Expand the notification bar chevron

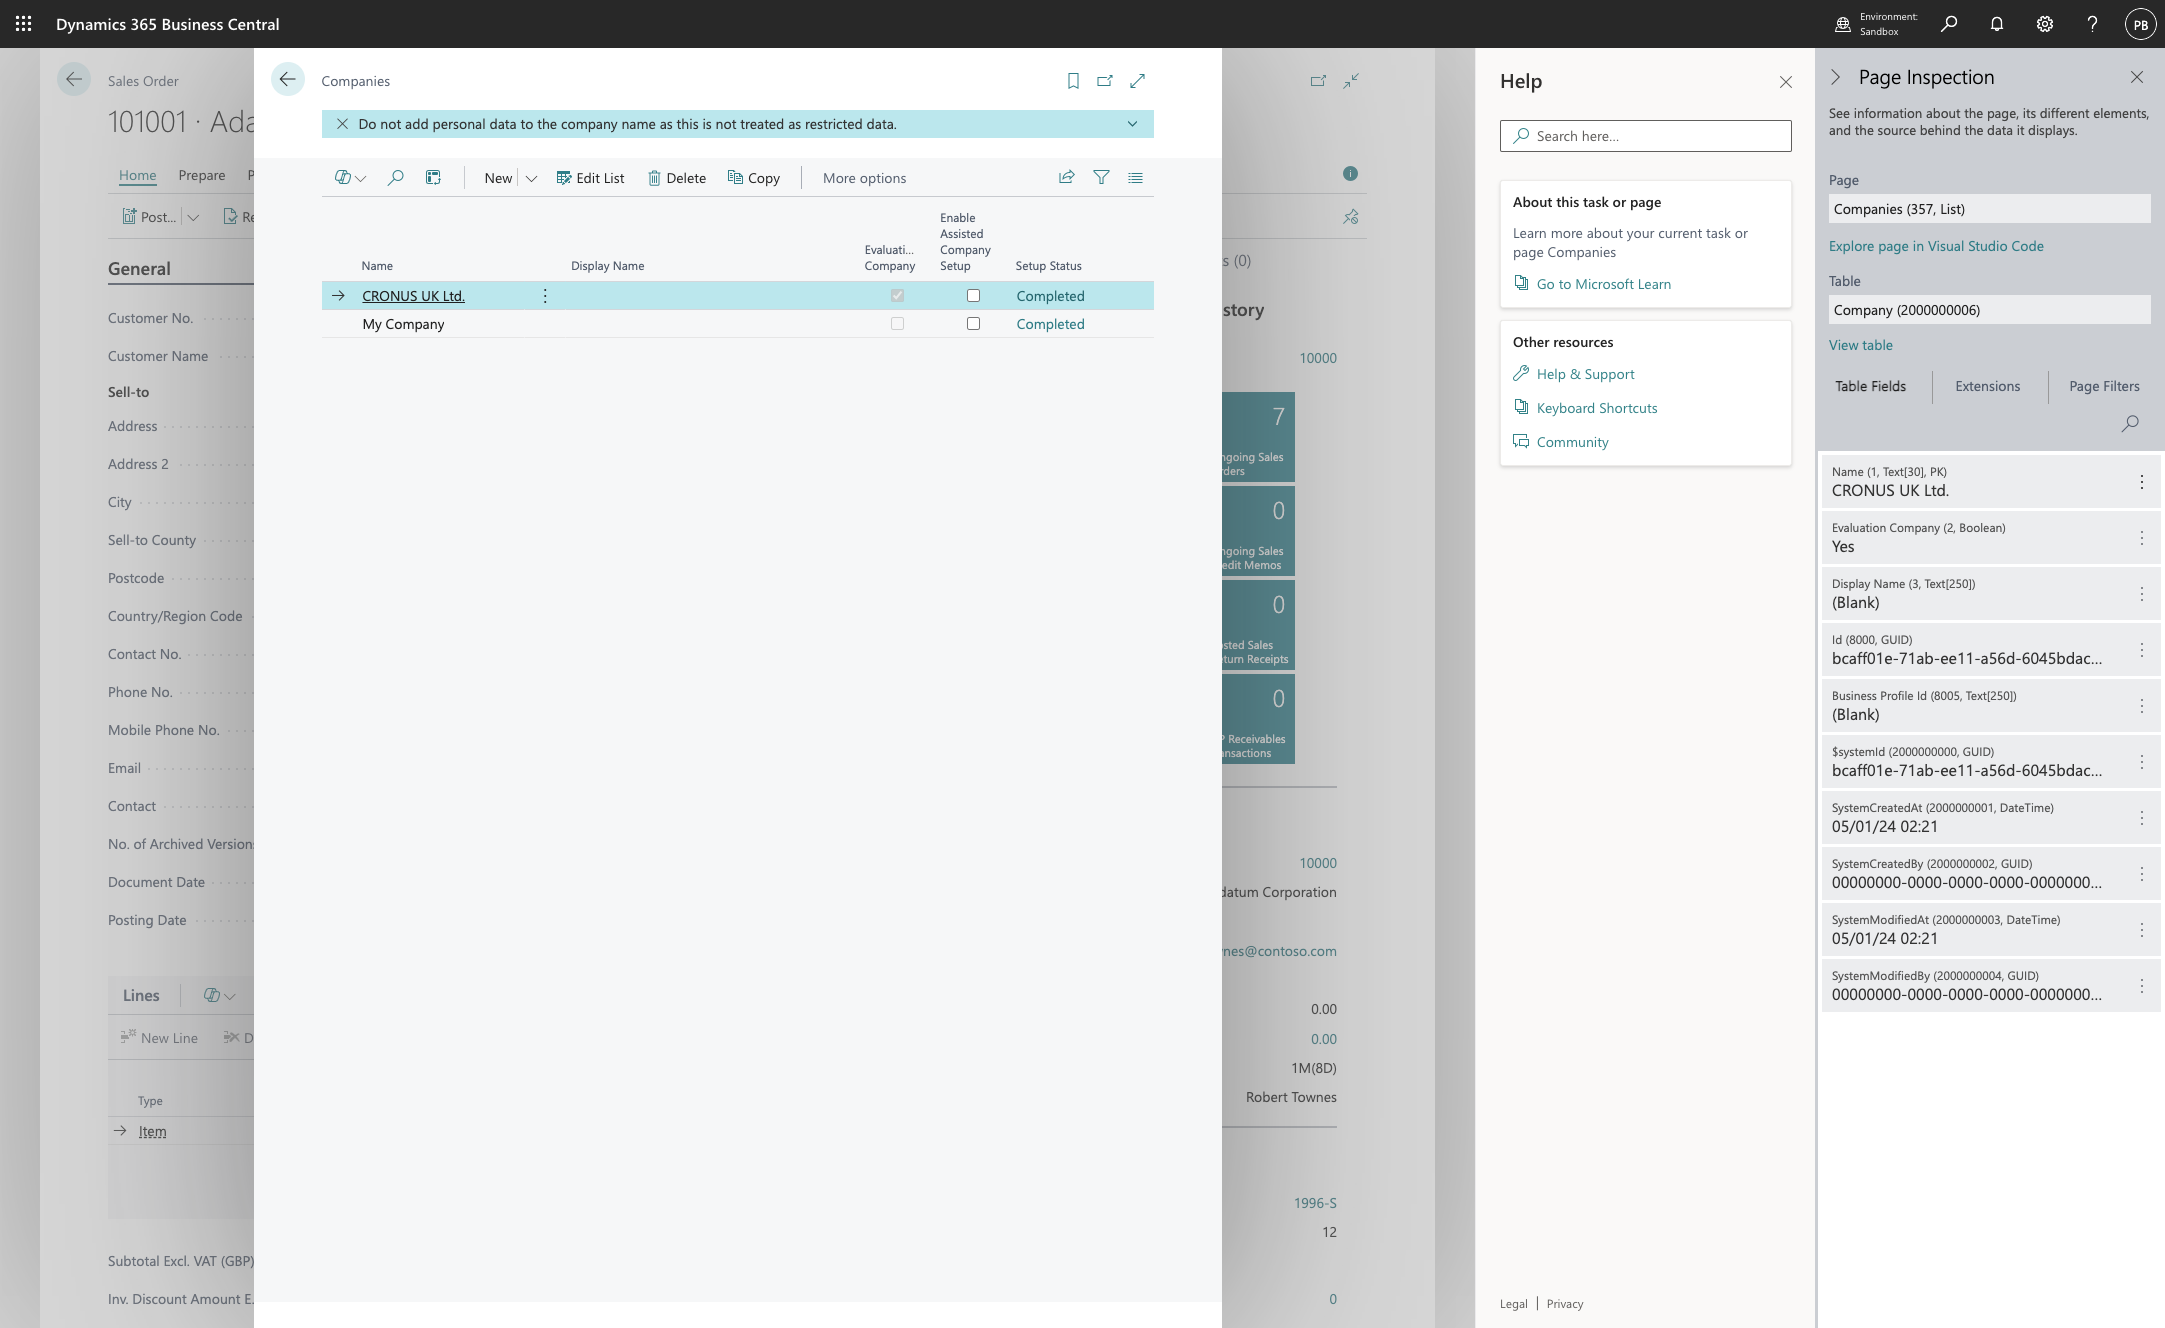click(x=1132, y=124)
